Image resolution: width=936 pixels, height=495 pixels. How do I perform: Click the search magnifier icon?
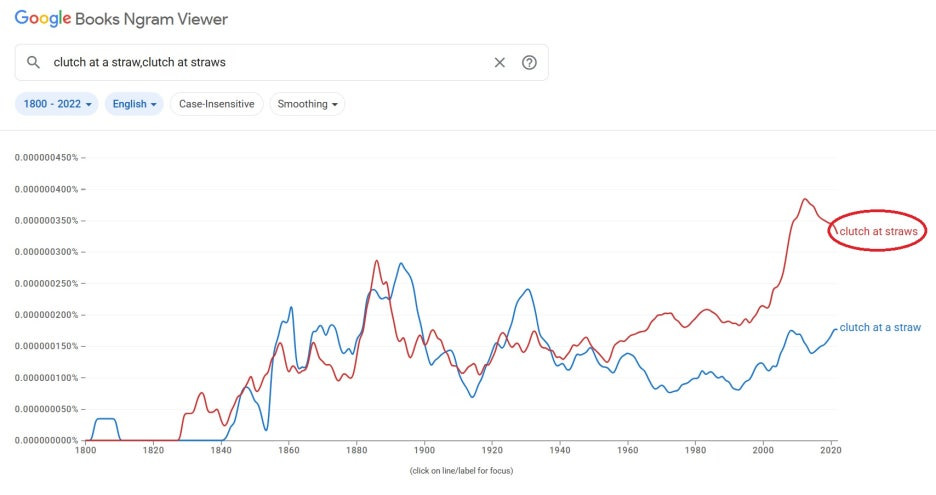pyautogui.click(x=33, y=62)
